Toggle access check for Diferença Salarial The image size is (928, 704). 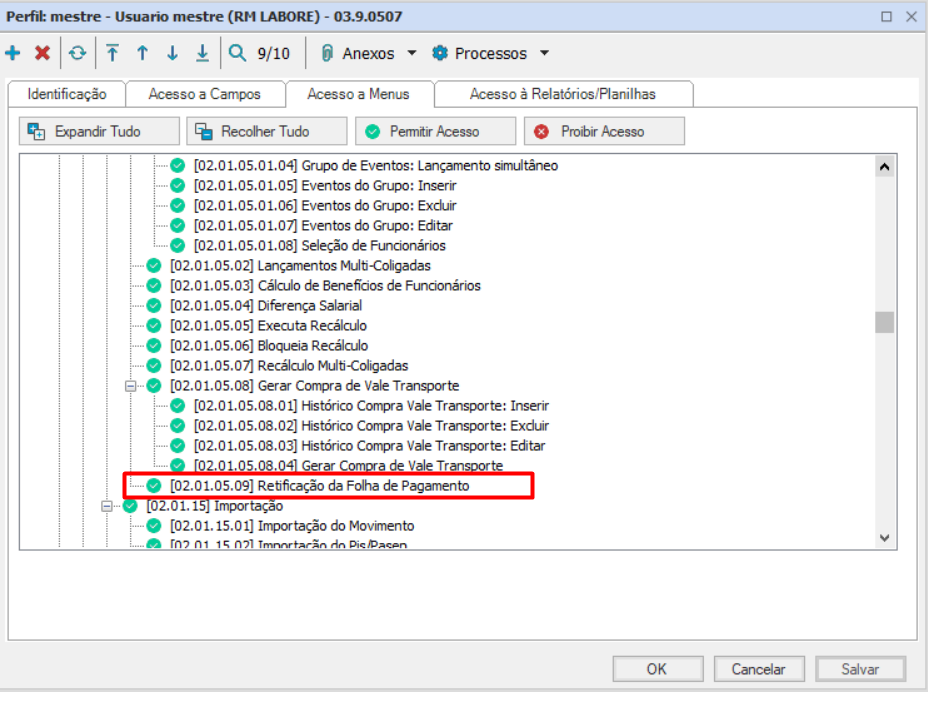tap(154, 306)
